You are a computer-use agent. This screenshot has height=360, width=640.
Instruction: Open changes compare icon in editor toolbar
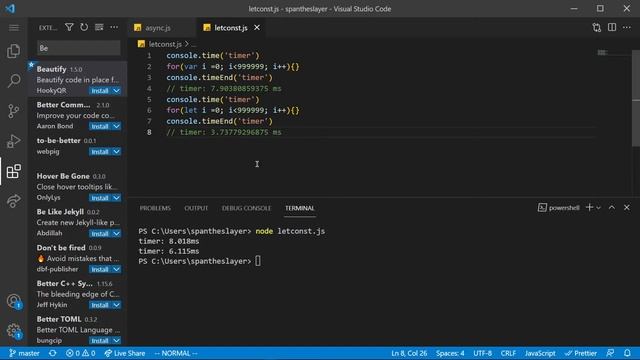click(x=597, y=27)
